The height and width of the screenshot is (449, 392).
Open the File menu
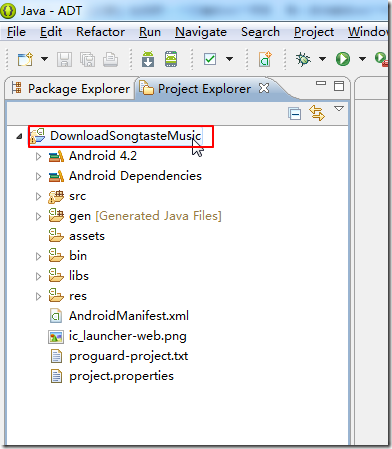[x=16, y=32]
